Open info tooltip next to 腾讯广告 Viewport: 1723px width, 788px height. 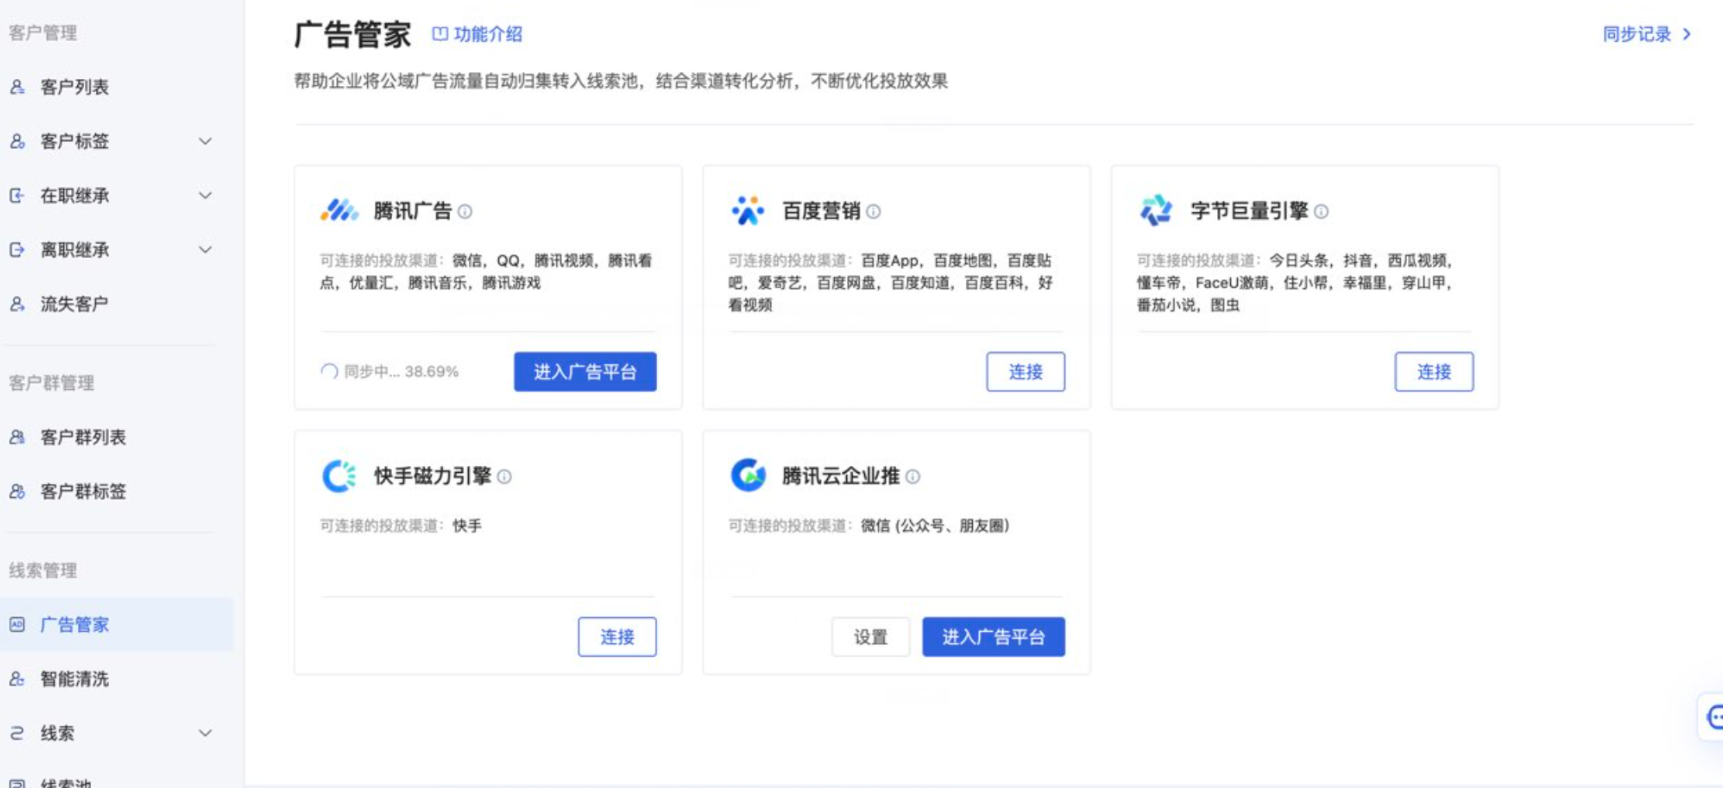click(x=465, y=212)
